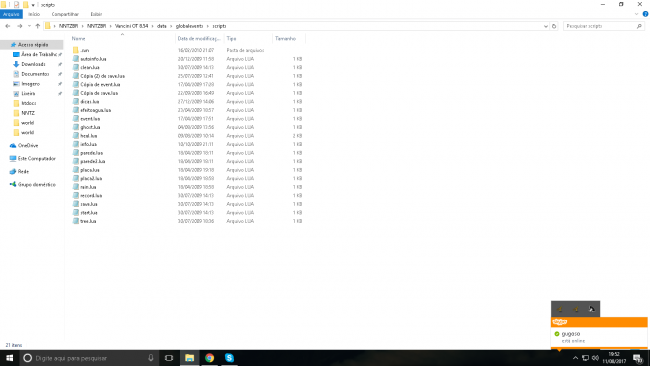
Task: Select the file named record.lua
Action: click(91, 196)
